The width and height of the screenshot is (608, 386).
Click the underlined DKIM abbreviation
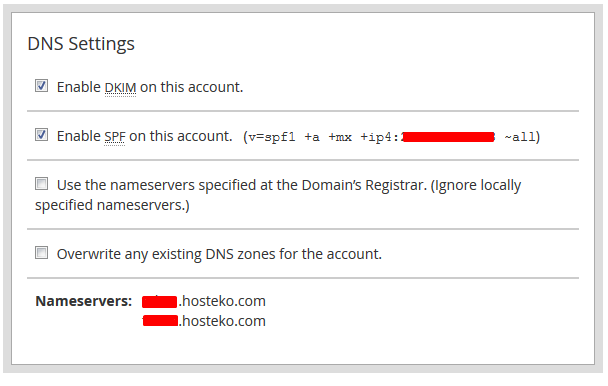click(120, 87)
